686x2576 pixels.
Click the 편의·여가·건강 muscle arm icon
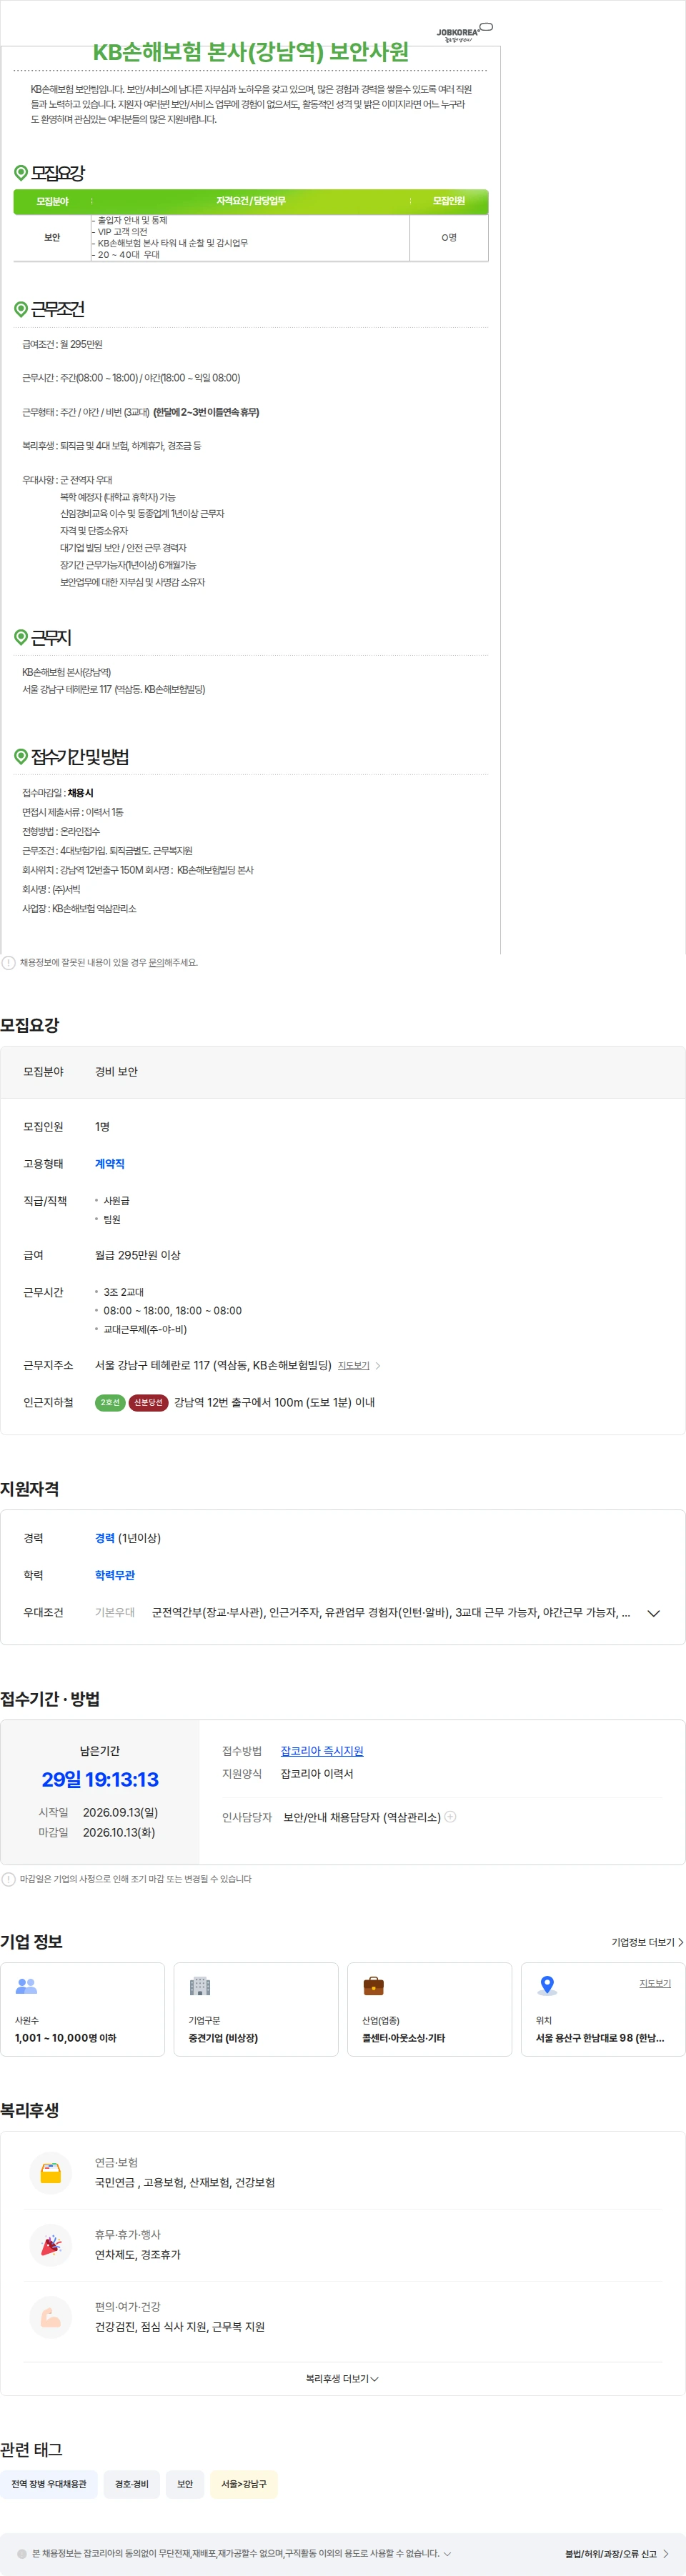click(x=51, y=2317)
